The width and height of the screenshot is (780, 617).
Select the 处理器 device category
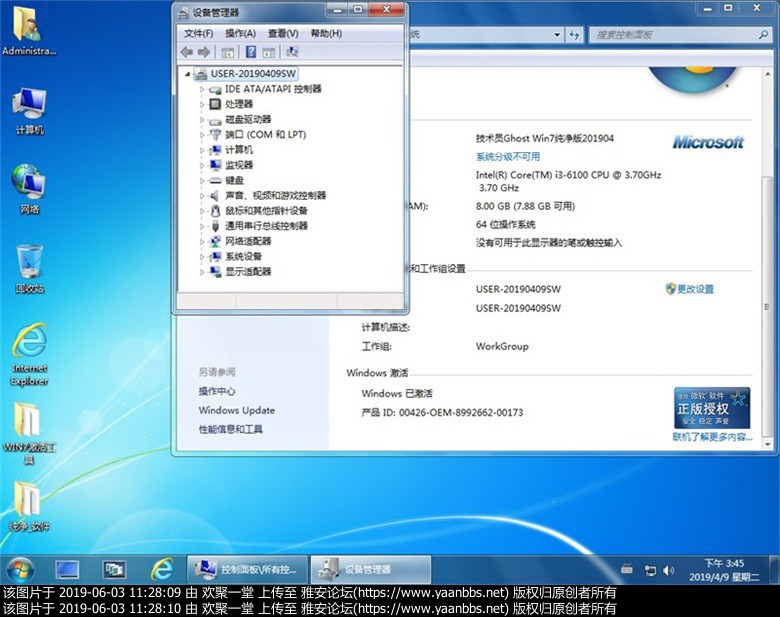pos(239,104)
